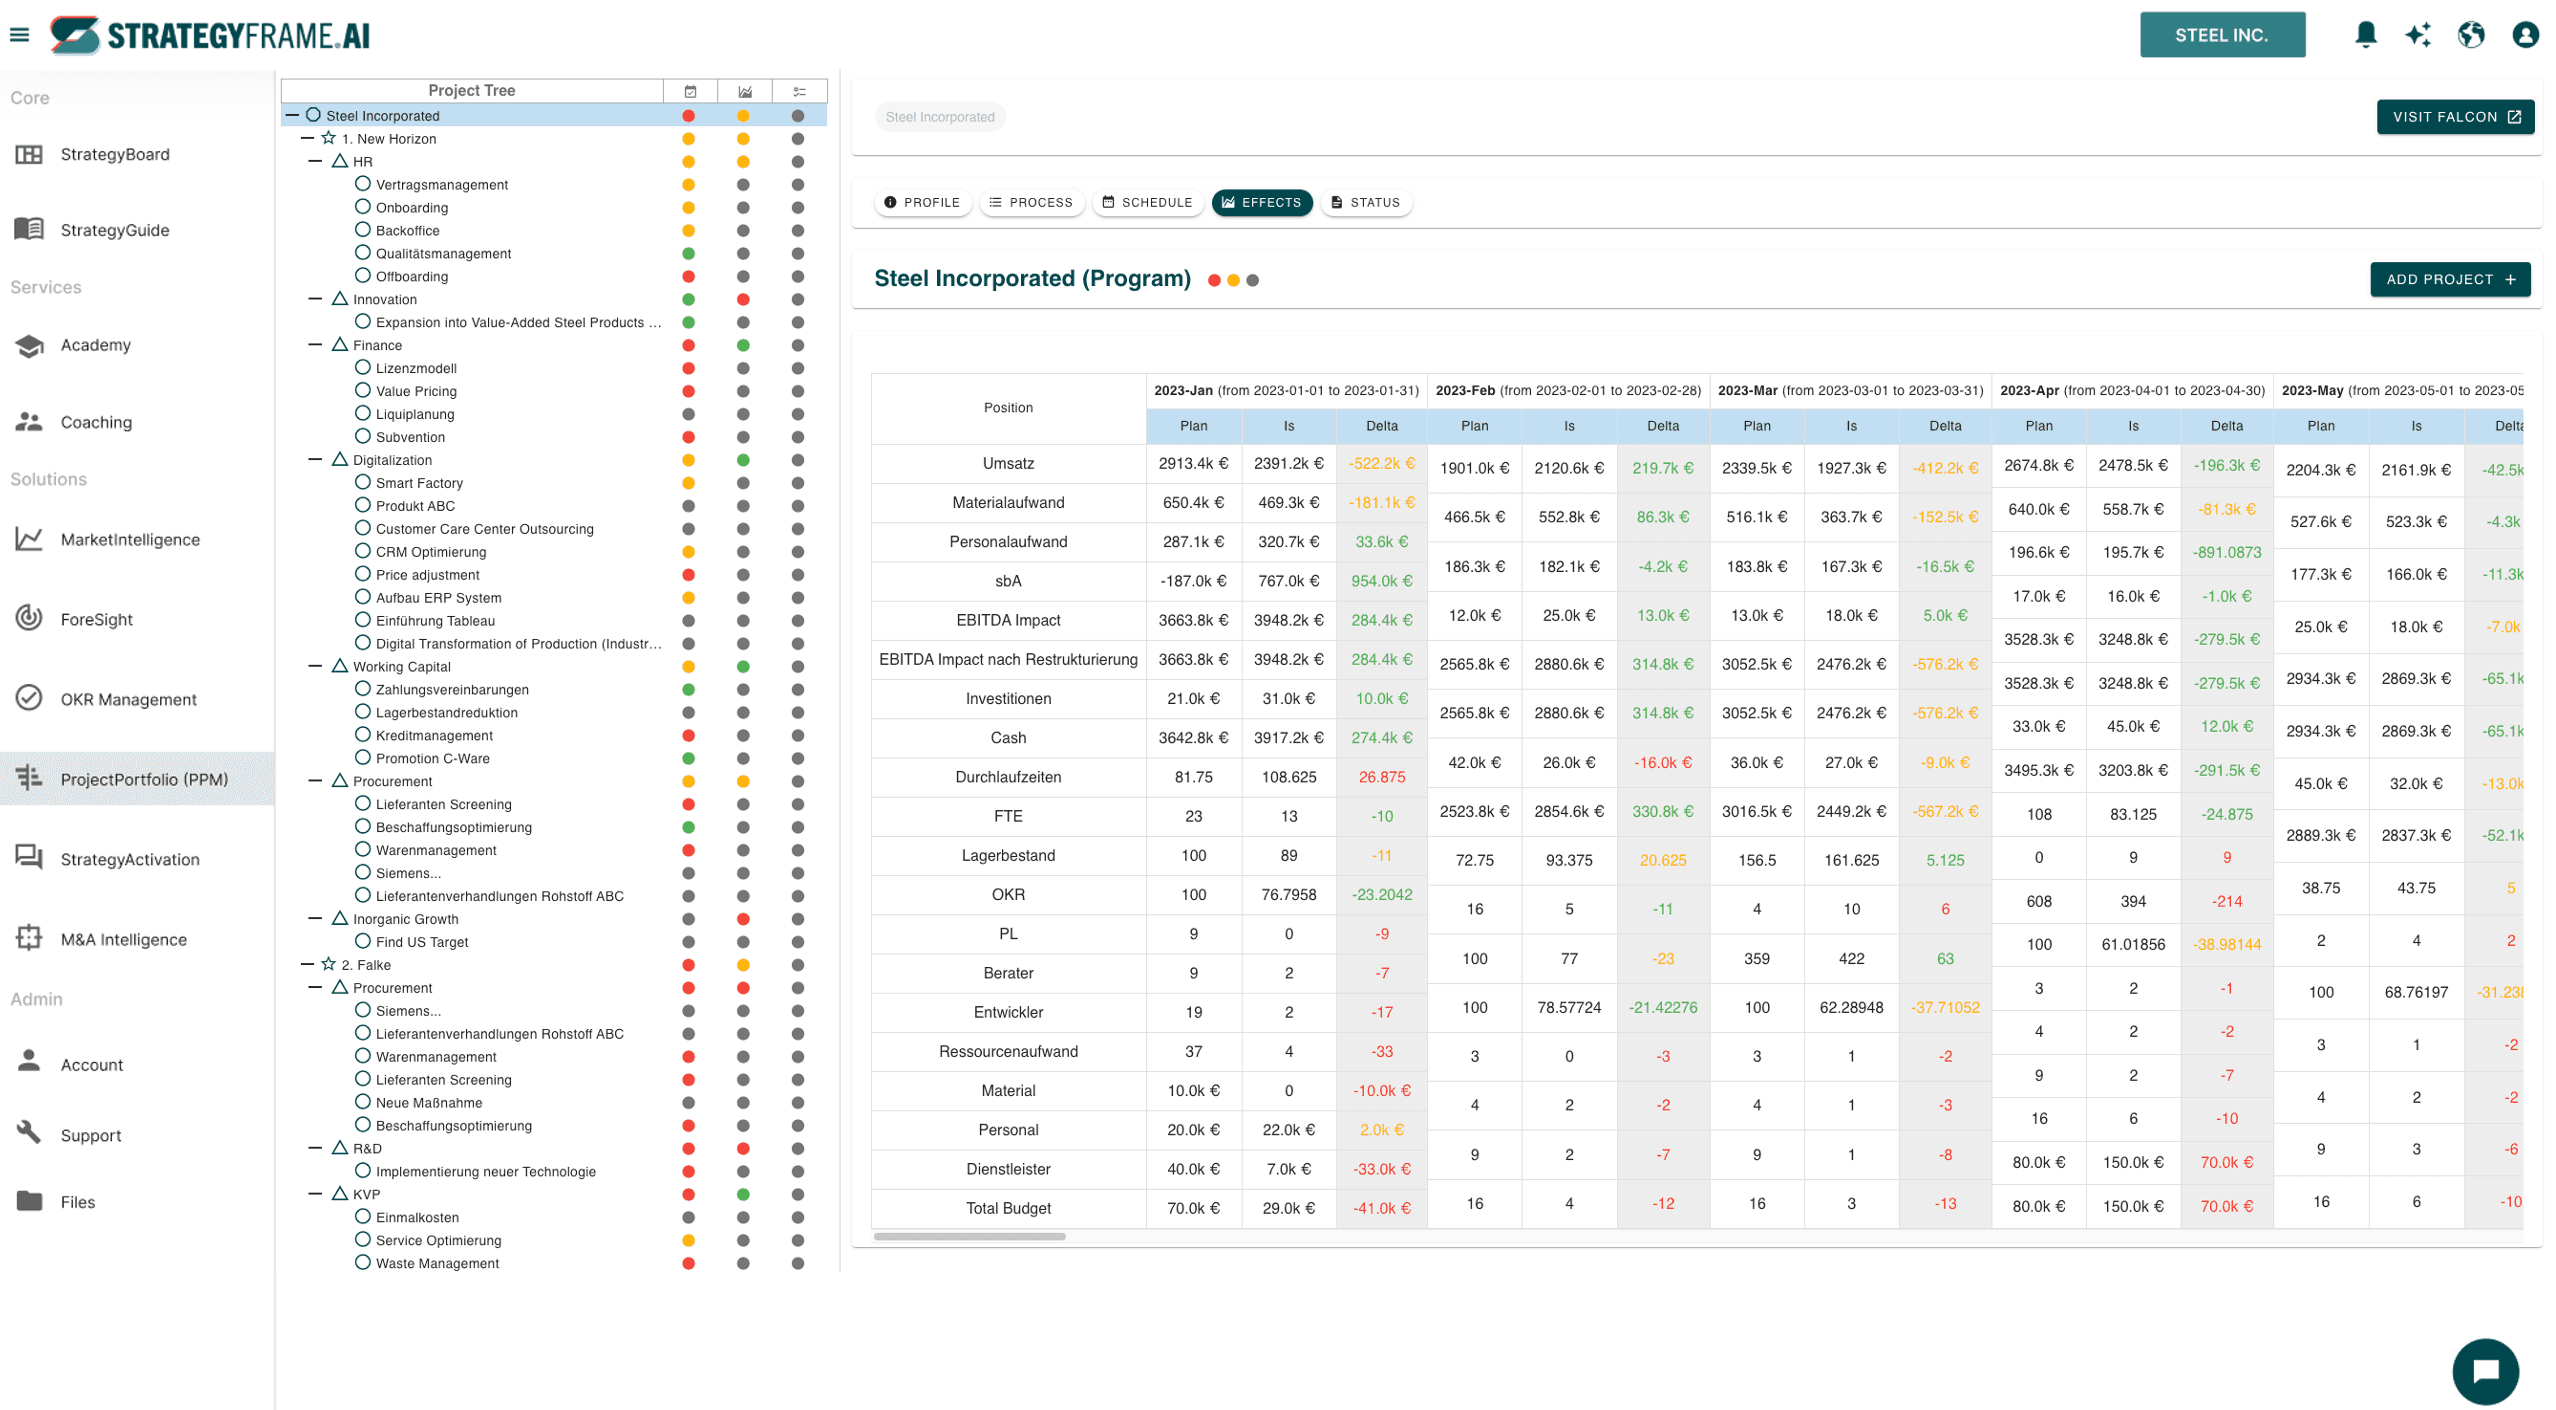This screenshot has width=2556, height=1410.
Task: Collapse the KVP branch
Action: pos(315,1194)
